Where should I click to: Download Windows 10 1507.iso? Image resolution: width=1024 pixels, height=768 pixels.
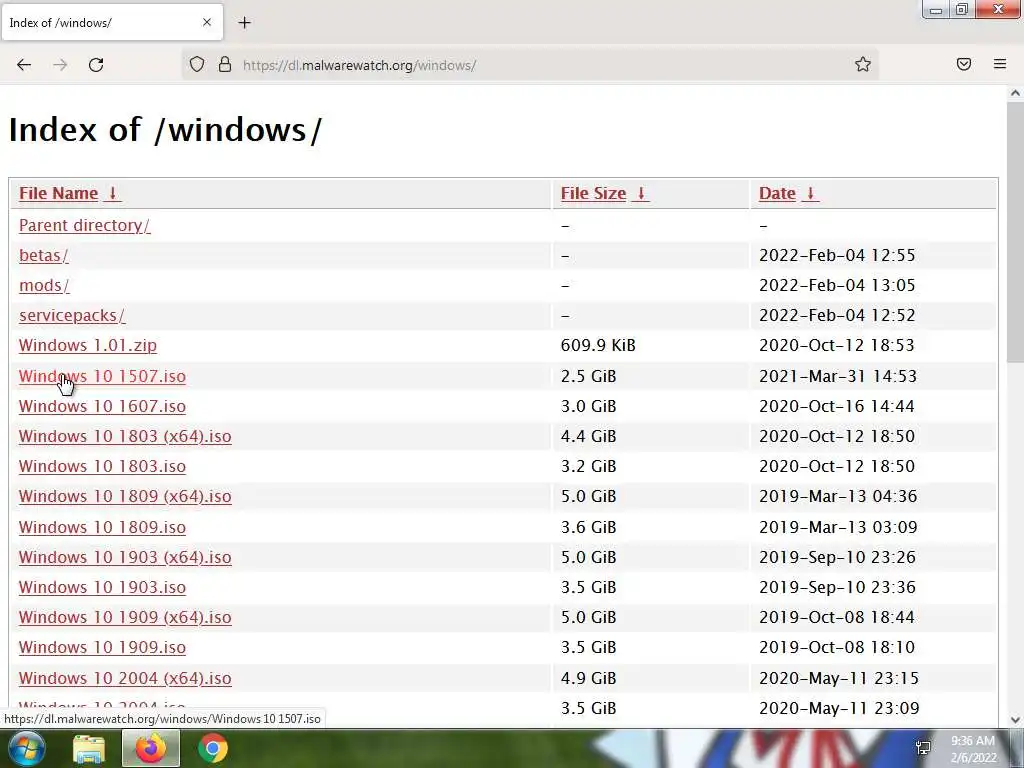click(x=102, y=376)
